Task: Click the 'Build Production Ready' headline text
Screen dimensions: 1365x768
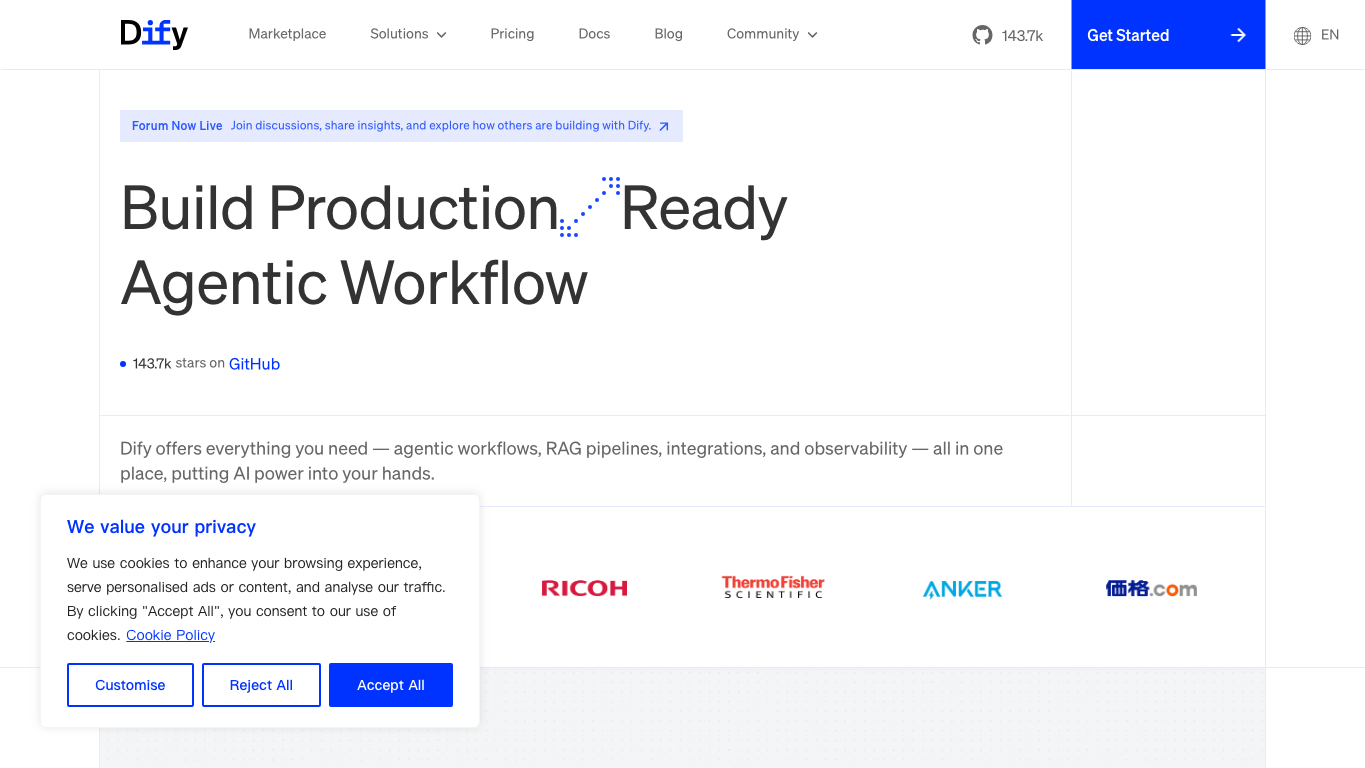Action: pos(454,208)
